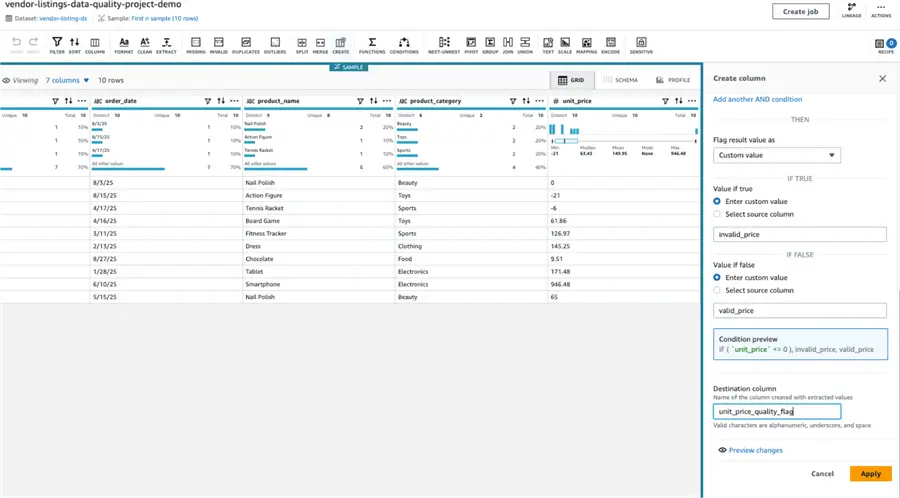Image resolution: width=900 pixels, height=498 pixels.
Task: Sort the product_category column
Action: 526,101
